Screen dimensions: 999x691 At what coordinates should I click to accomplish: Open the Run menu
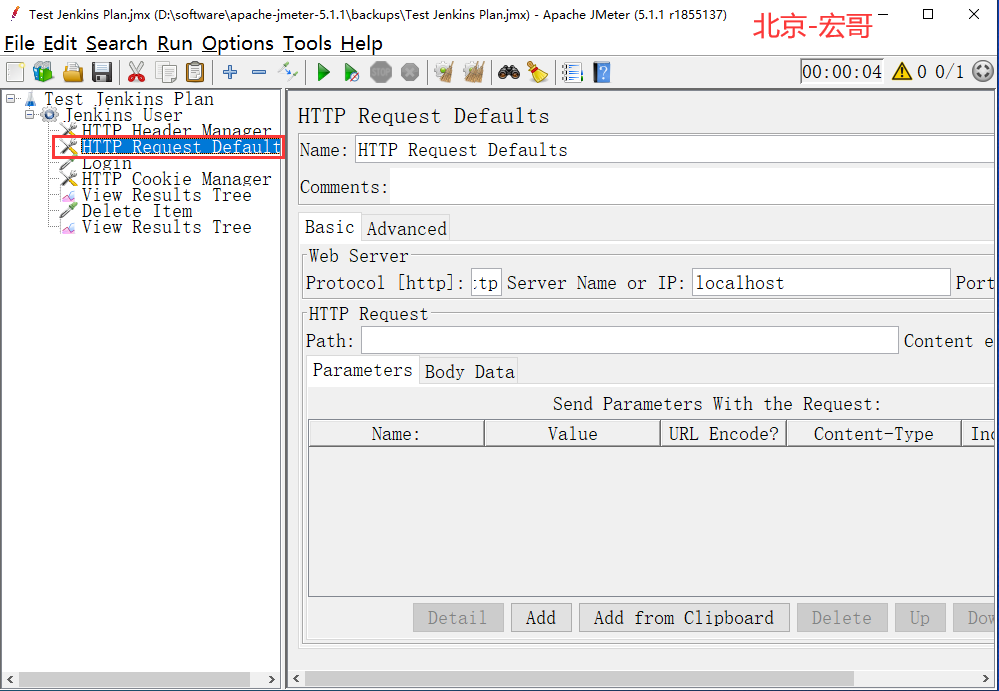[x=175, y=43]
